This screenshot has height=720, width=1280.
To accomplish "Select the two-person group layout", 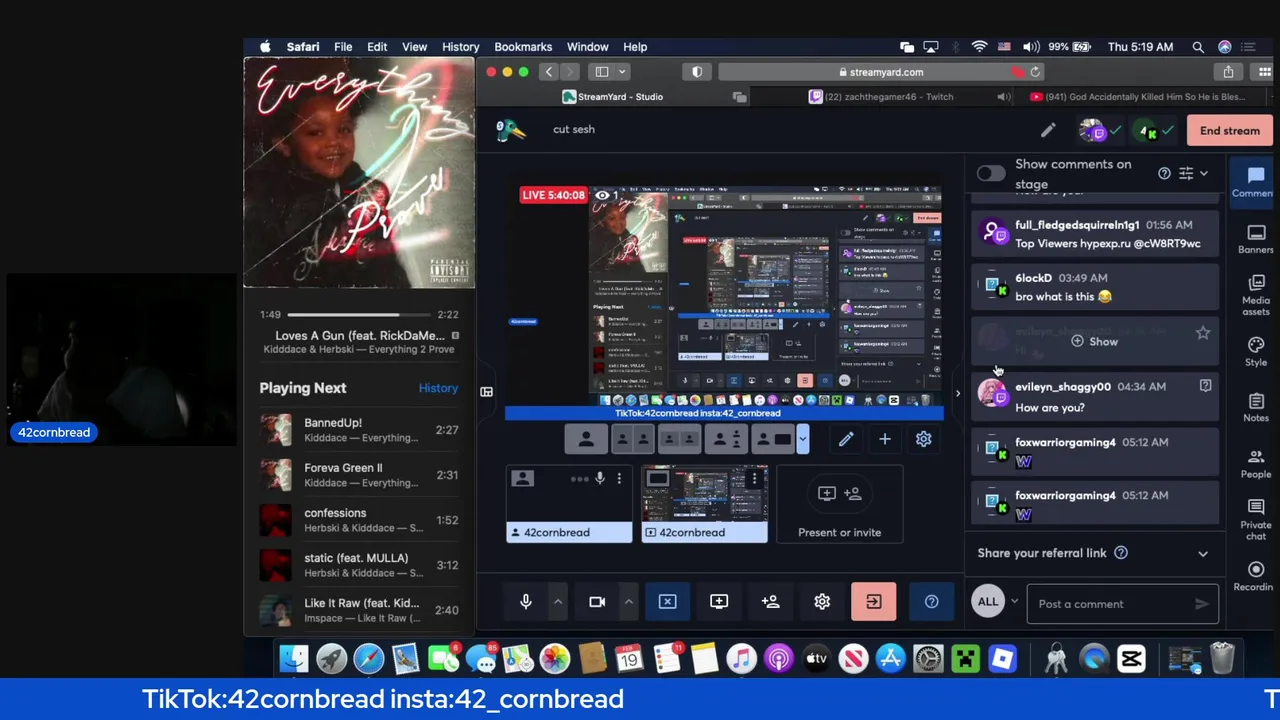I will [x=679, y=439].
